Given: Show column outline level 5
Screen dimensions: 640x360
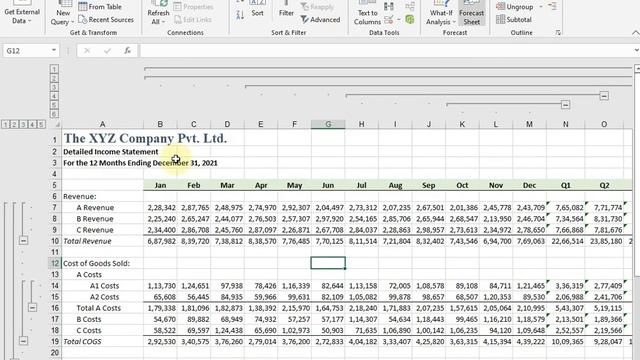Looking at the screenshot, I should (x=54, y=105).
